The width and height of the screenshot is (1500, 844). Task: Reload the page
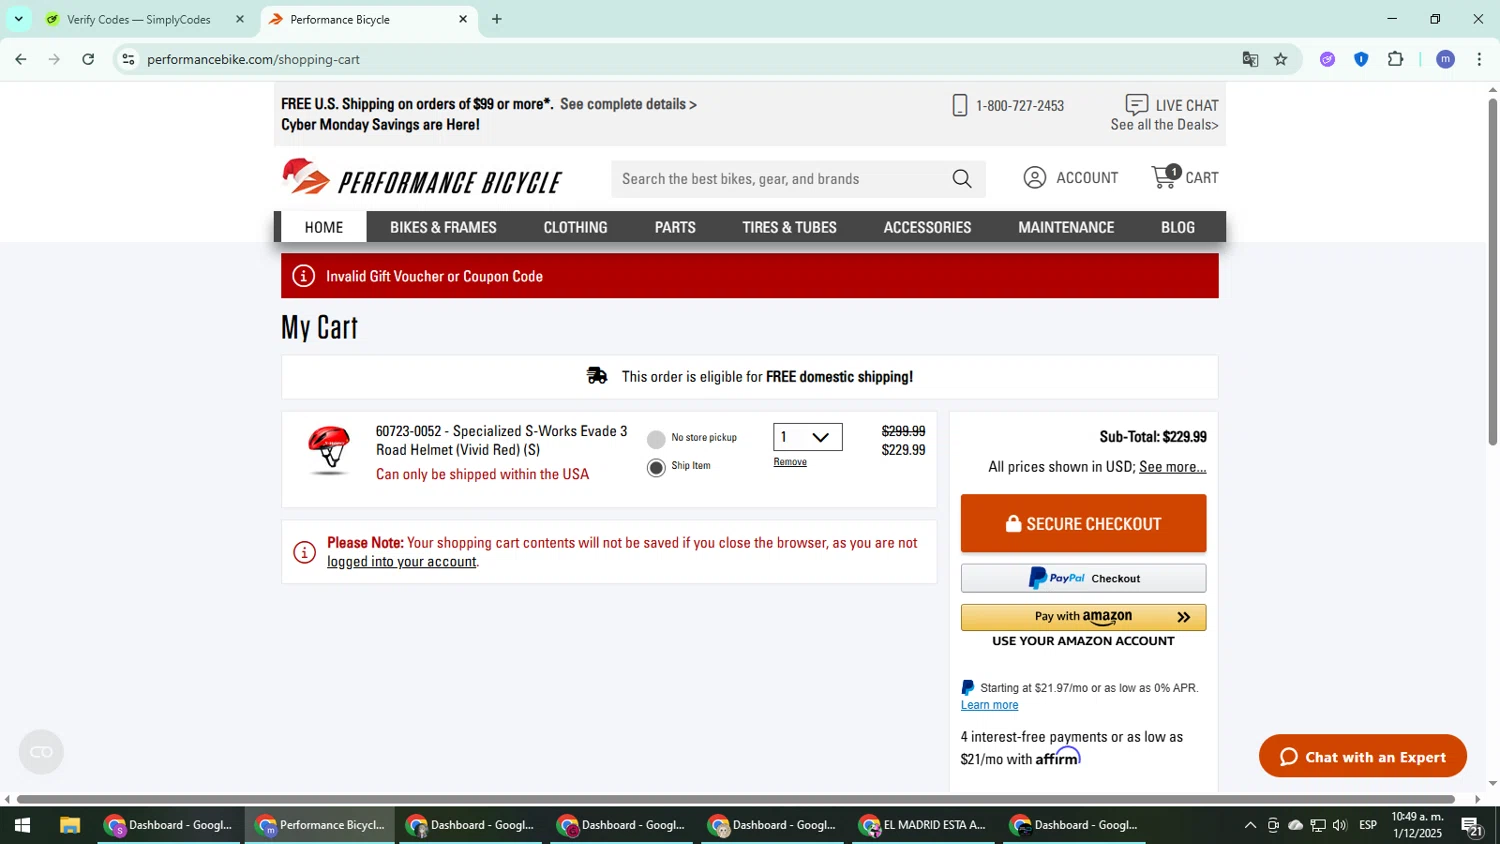[88, 59]
